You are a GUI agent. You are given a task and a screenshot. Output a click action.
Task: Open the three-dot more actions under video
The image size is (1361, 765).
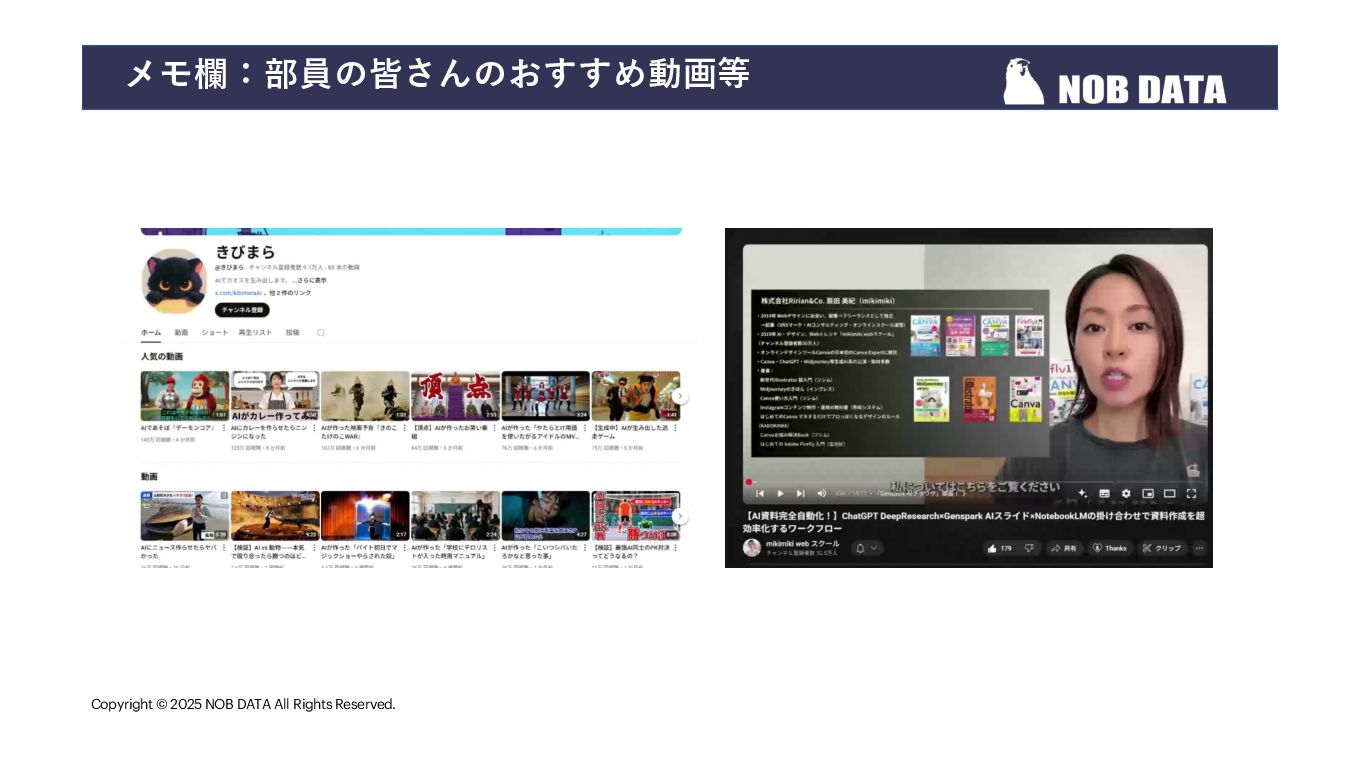coord(1199,548)
